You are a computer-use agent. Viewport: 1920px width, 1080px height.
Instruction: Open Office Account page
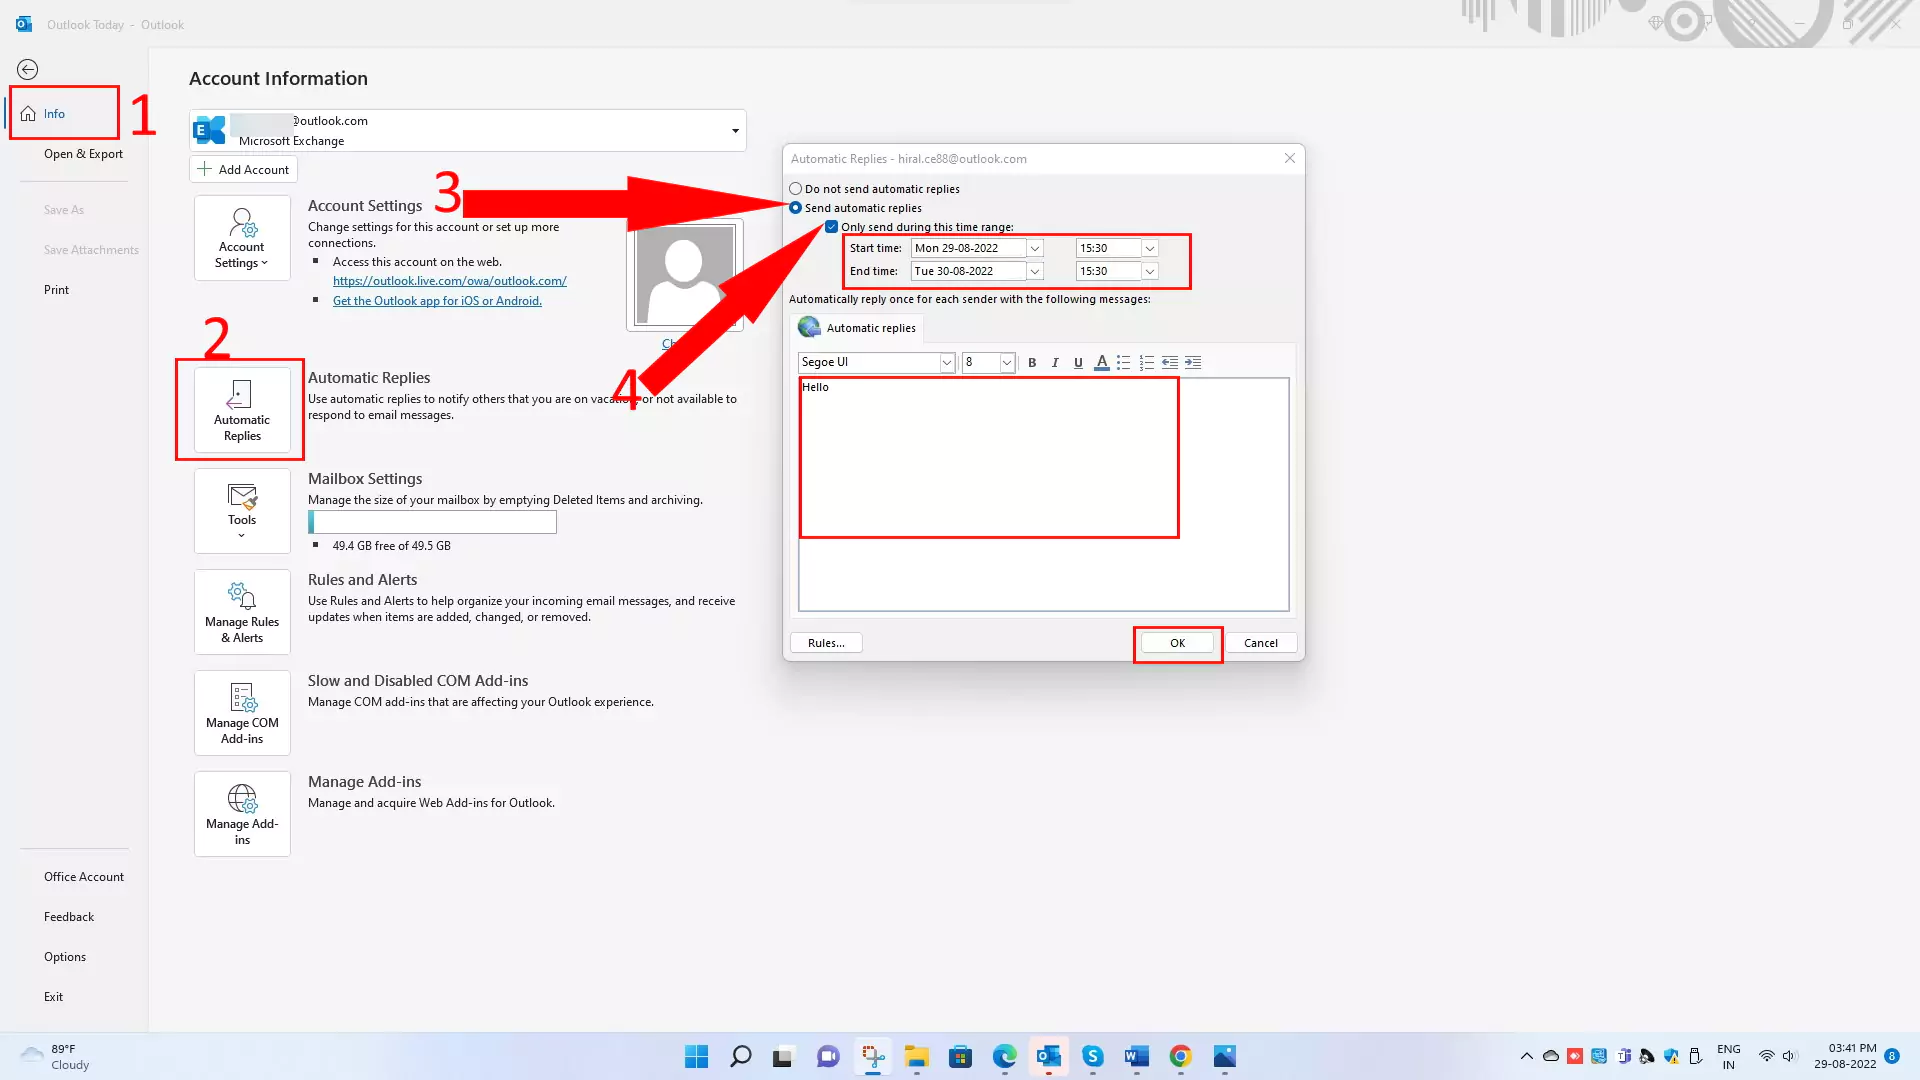84,877
